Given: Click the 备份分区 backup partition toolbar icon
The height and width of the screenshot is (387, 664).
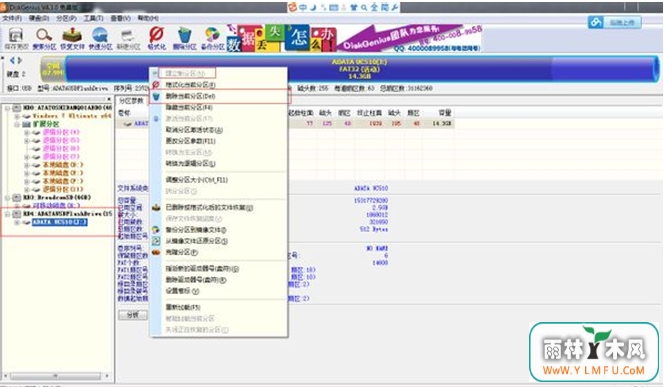Looking at the screenshot, I should point(213,38).
